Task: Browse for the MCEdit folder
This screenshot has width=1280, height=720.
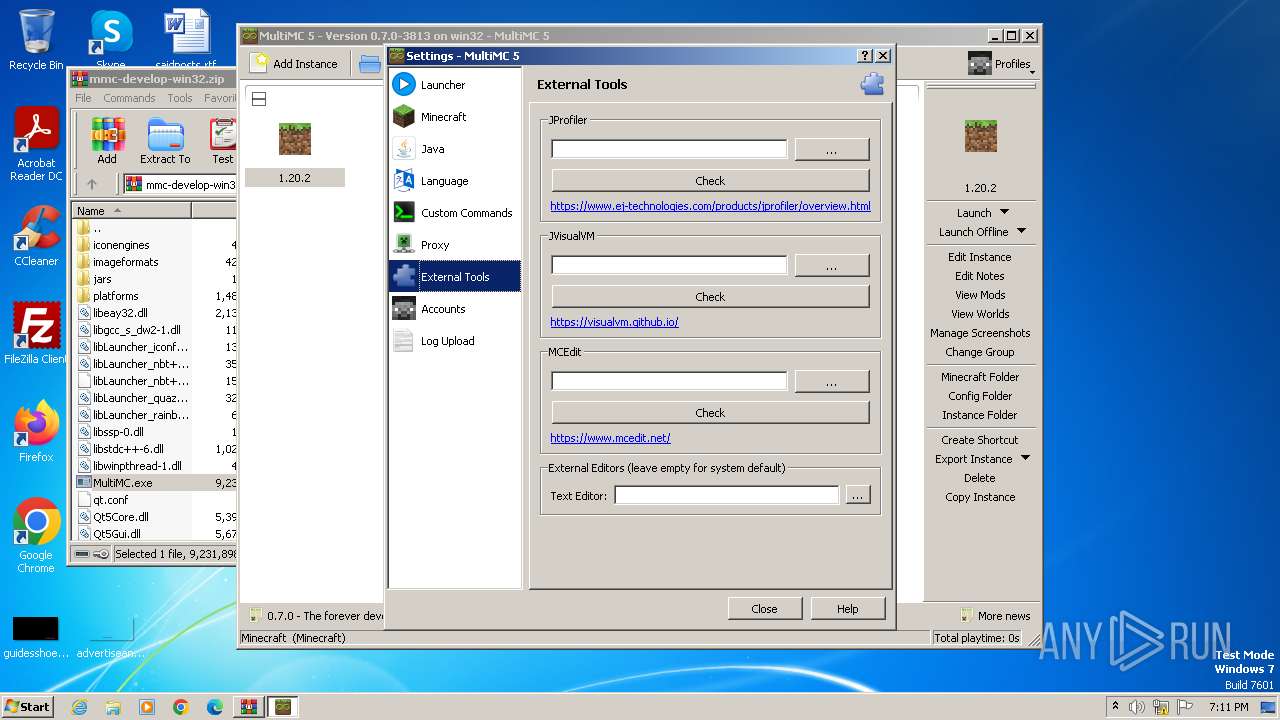Action: 832,382
